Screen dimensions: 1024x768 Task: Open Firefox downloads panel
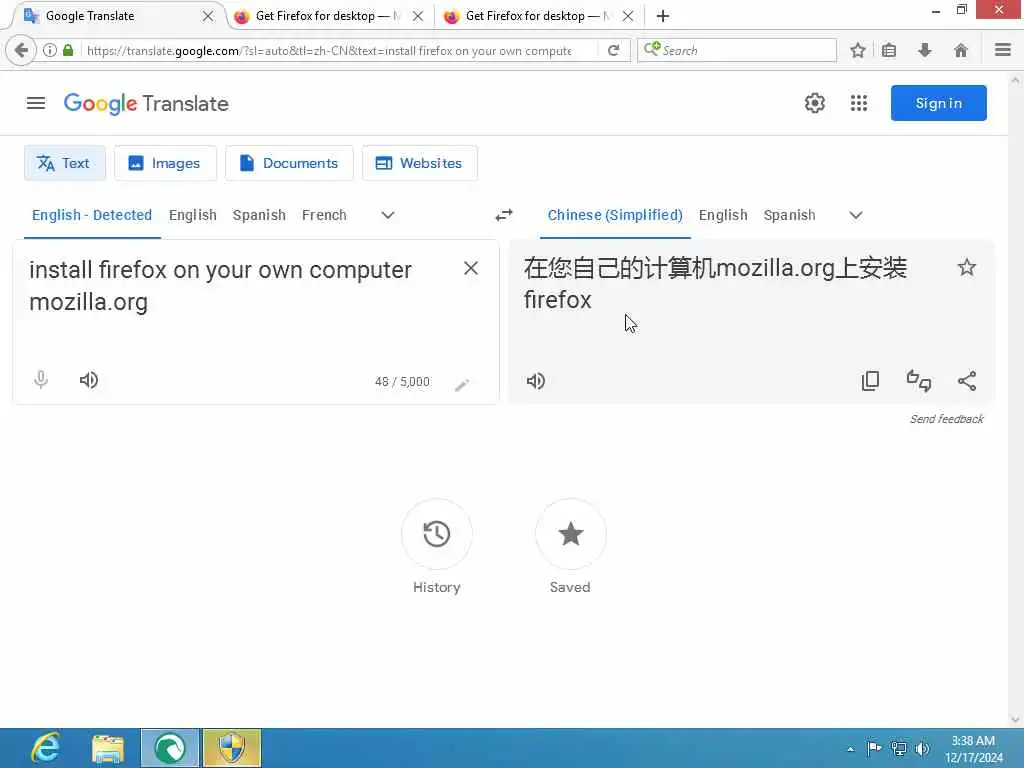tap(925, 50)
